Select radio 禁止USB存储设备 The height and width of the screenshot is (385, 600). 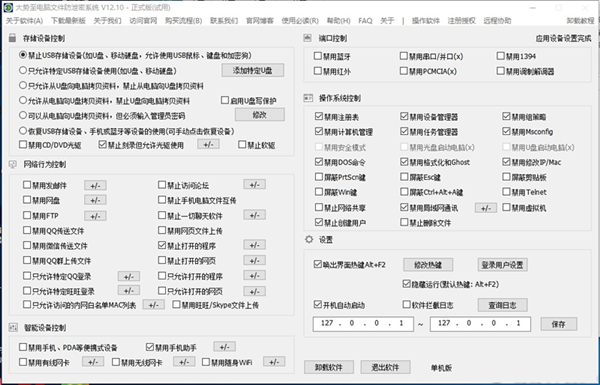point(23,55)
